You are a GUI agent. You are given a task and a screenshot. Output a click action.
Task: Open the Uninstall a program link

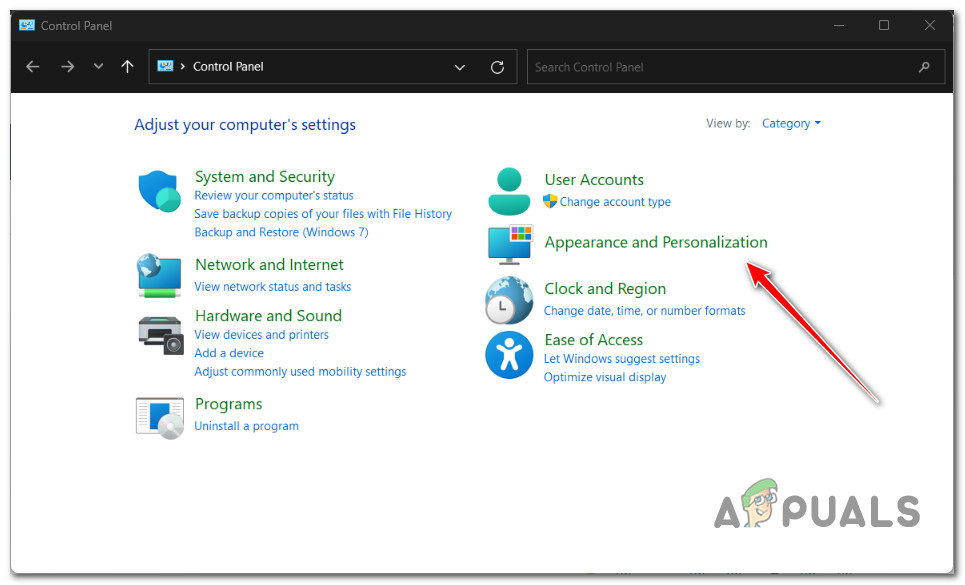coord(246,426)
